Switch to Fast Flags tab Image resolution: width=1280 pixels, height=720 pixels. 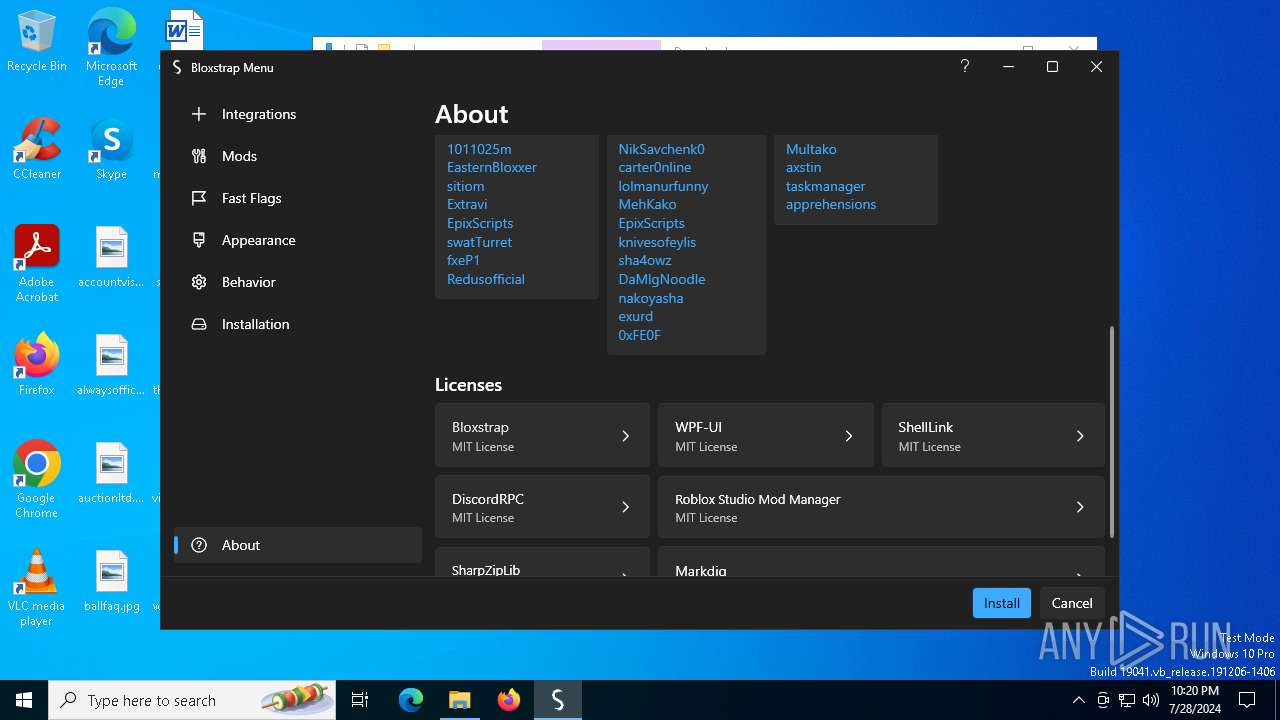[297, 198]
